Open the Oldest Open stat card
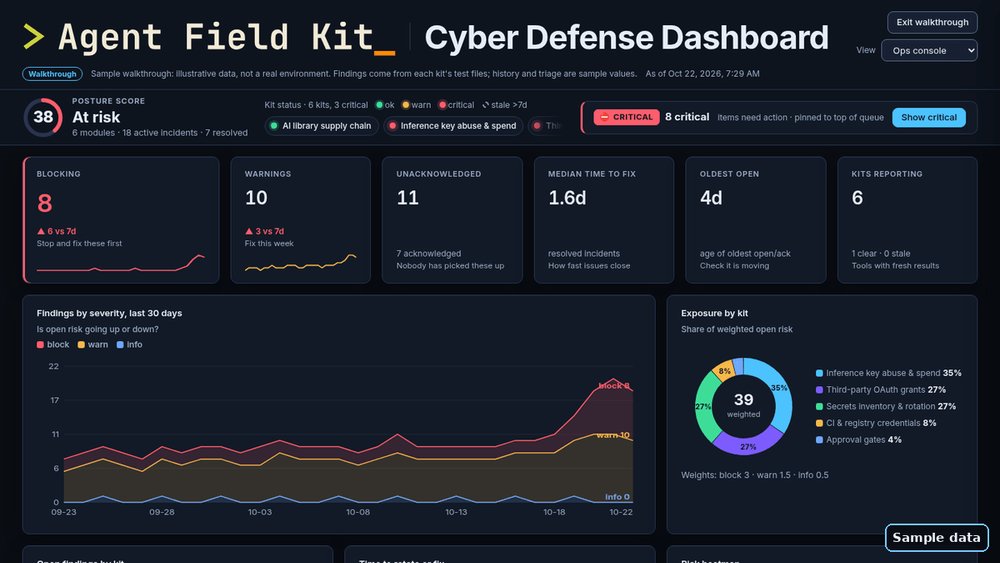Viewport: 1000px width, 563px height. coord(756,220)
